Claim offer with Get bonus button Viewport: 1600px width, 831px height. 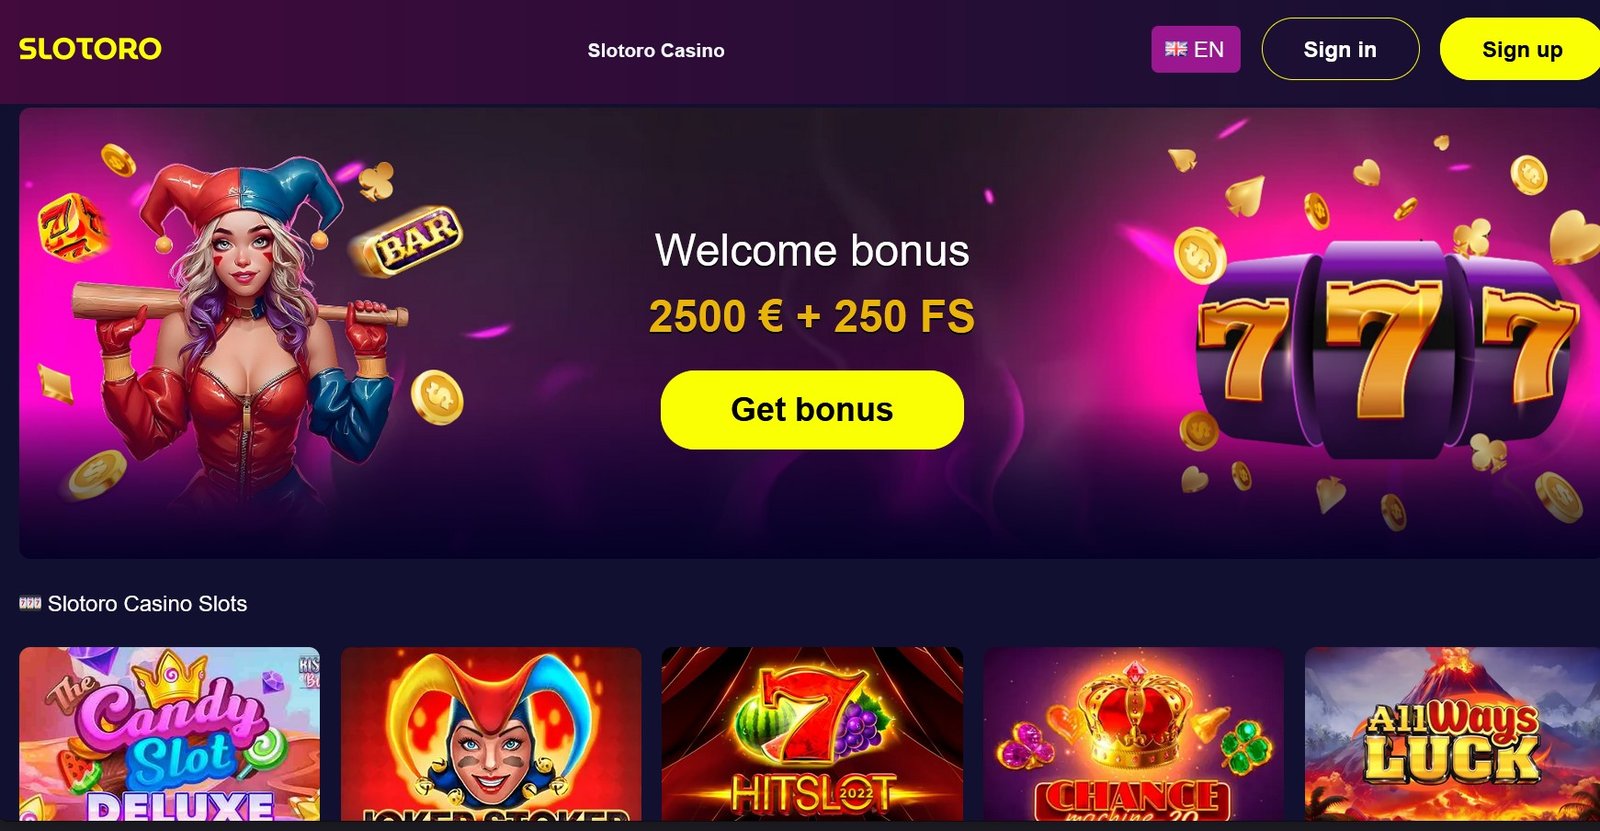pyautogui.click(x=812, y=410)
